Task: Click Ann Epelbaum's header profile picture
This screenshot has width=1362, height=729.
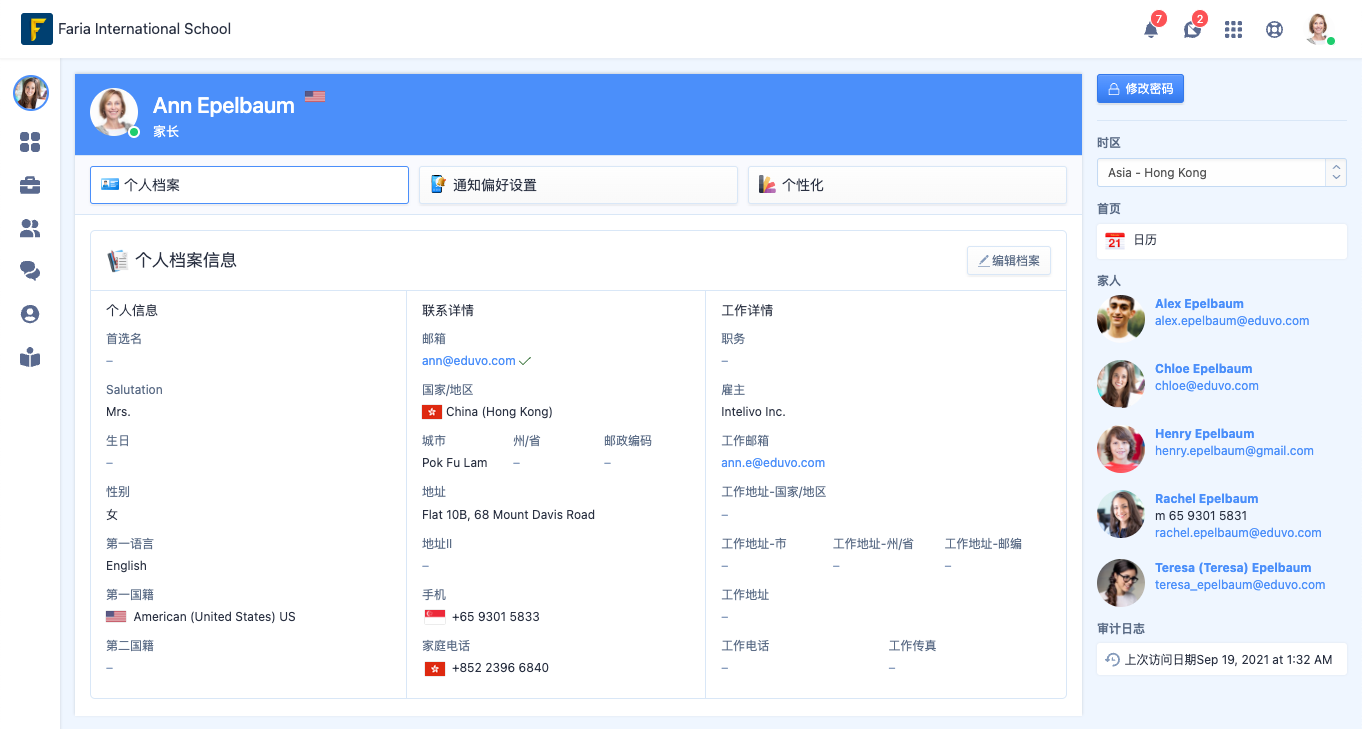Action: (x=114, y=112)
